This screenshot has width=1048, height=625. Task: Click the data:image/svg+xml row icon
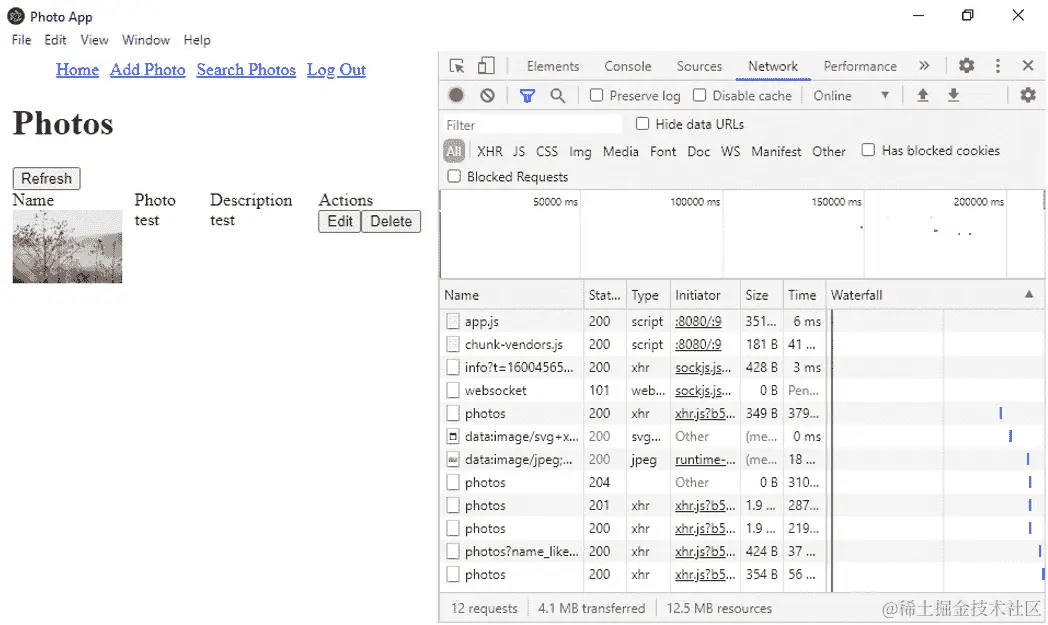(x=453, y=436)
